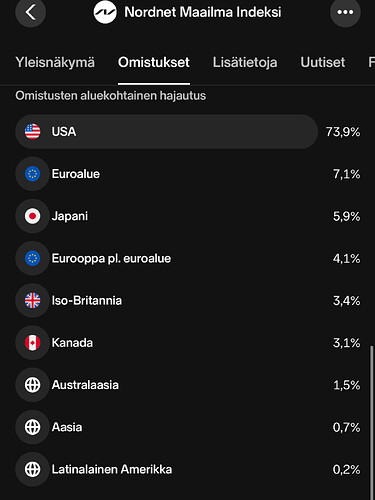Click the UK flag beside Iso-Britannia
Screen dimensions: 375x500
[33, 301]
